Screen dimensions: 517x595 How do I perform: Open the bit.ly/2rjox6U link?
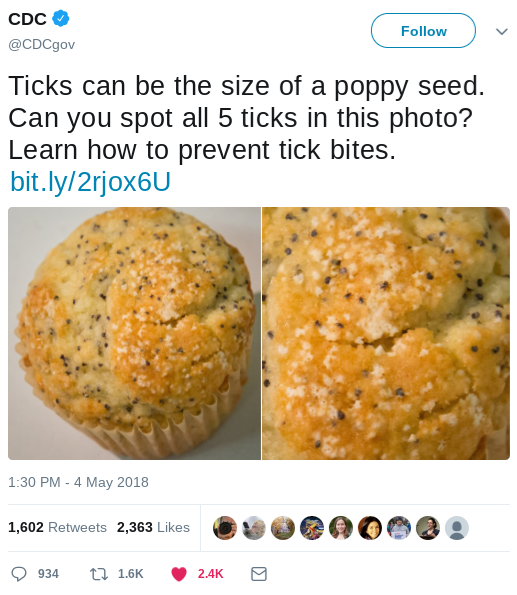click(90, 181)
